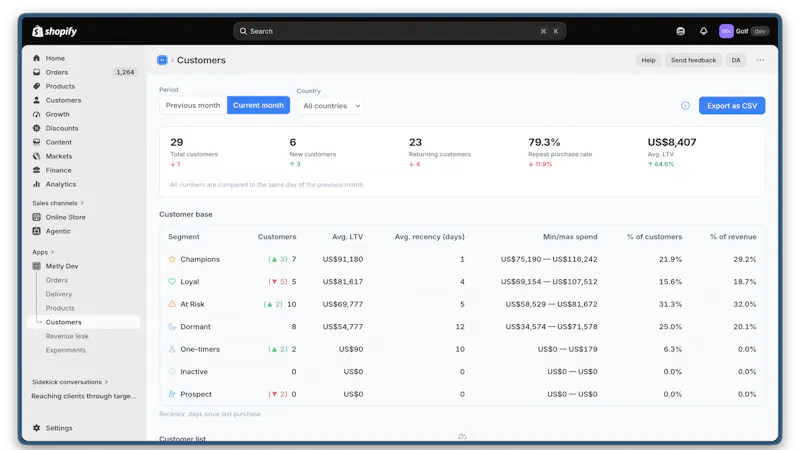The image size is (800, 450).
Task: Click the Shopify logo
Action: (x=55, y=31)
